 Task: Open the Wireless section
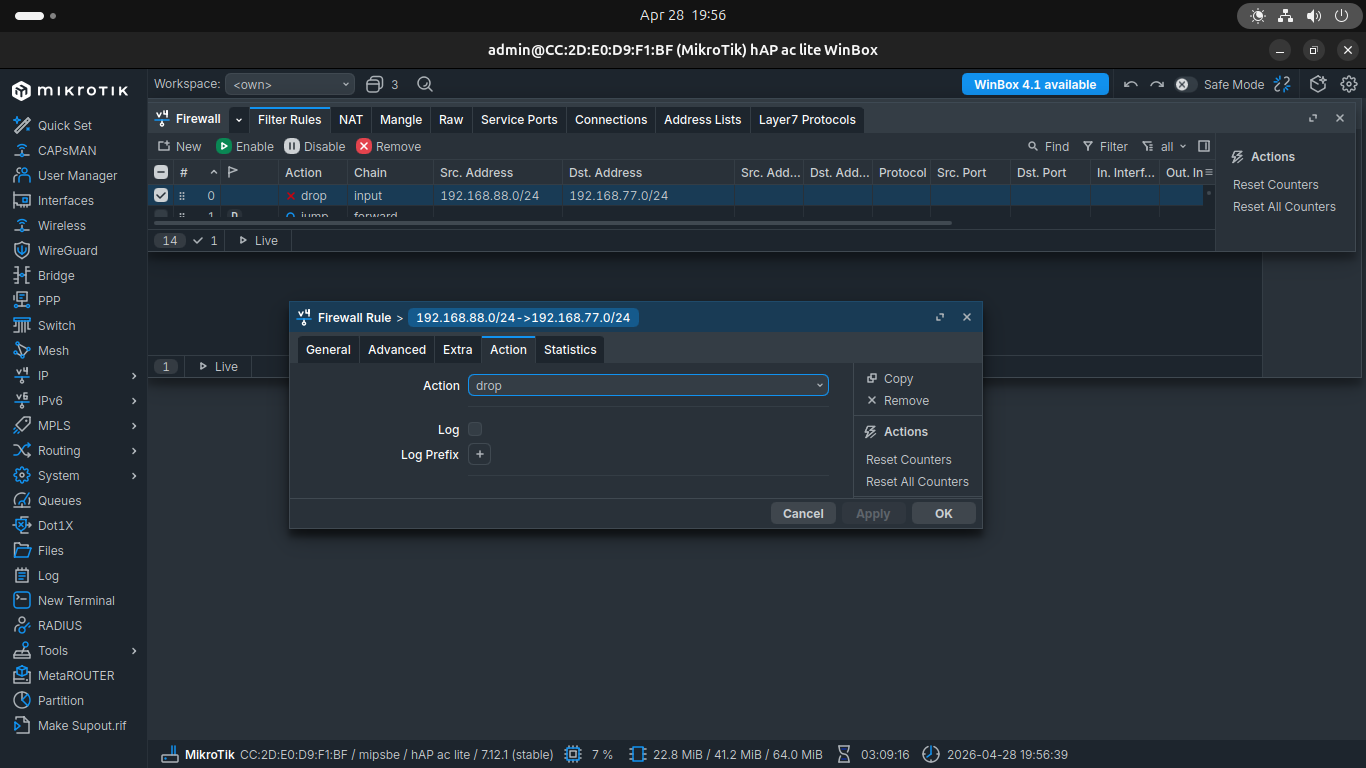tap(62, 225)
